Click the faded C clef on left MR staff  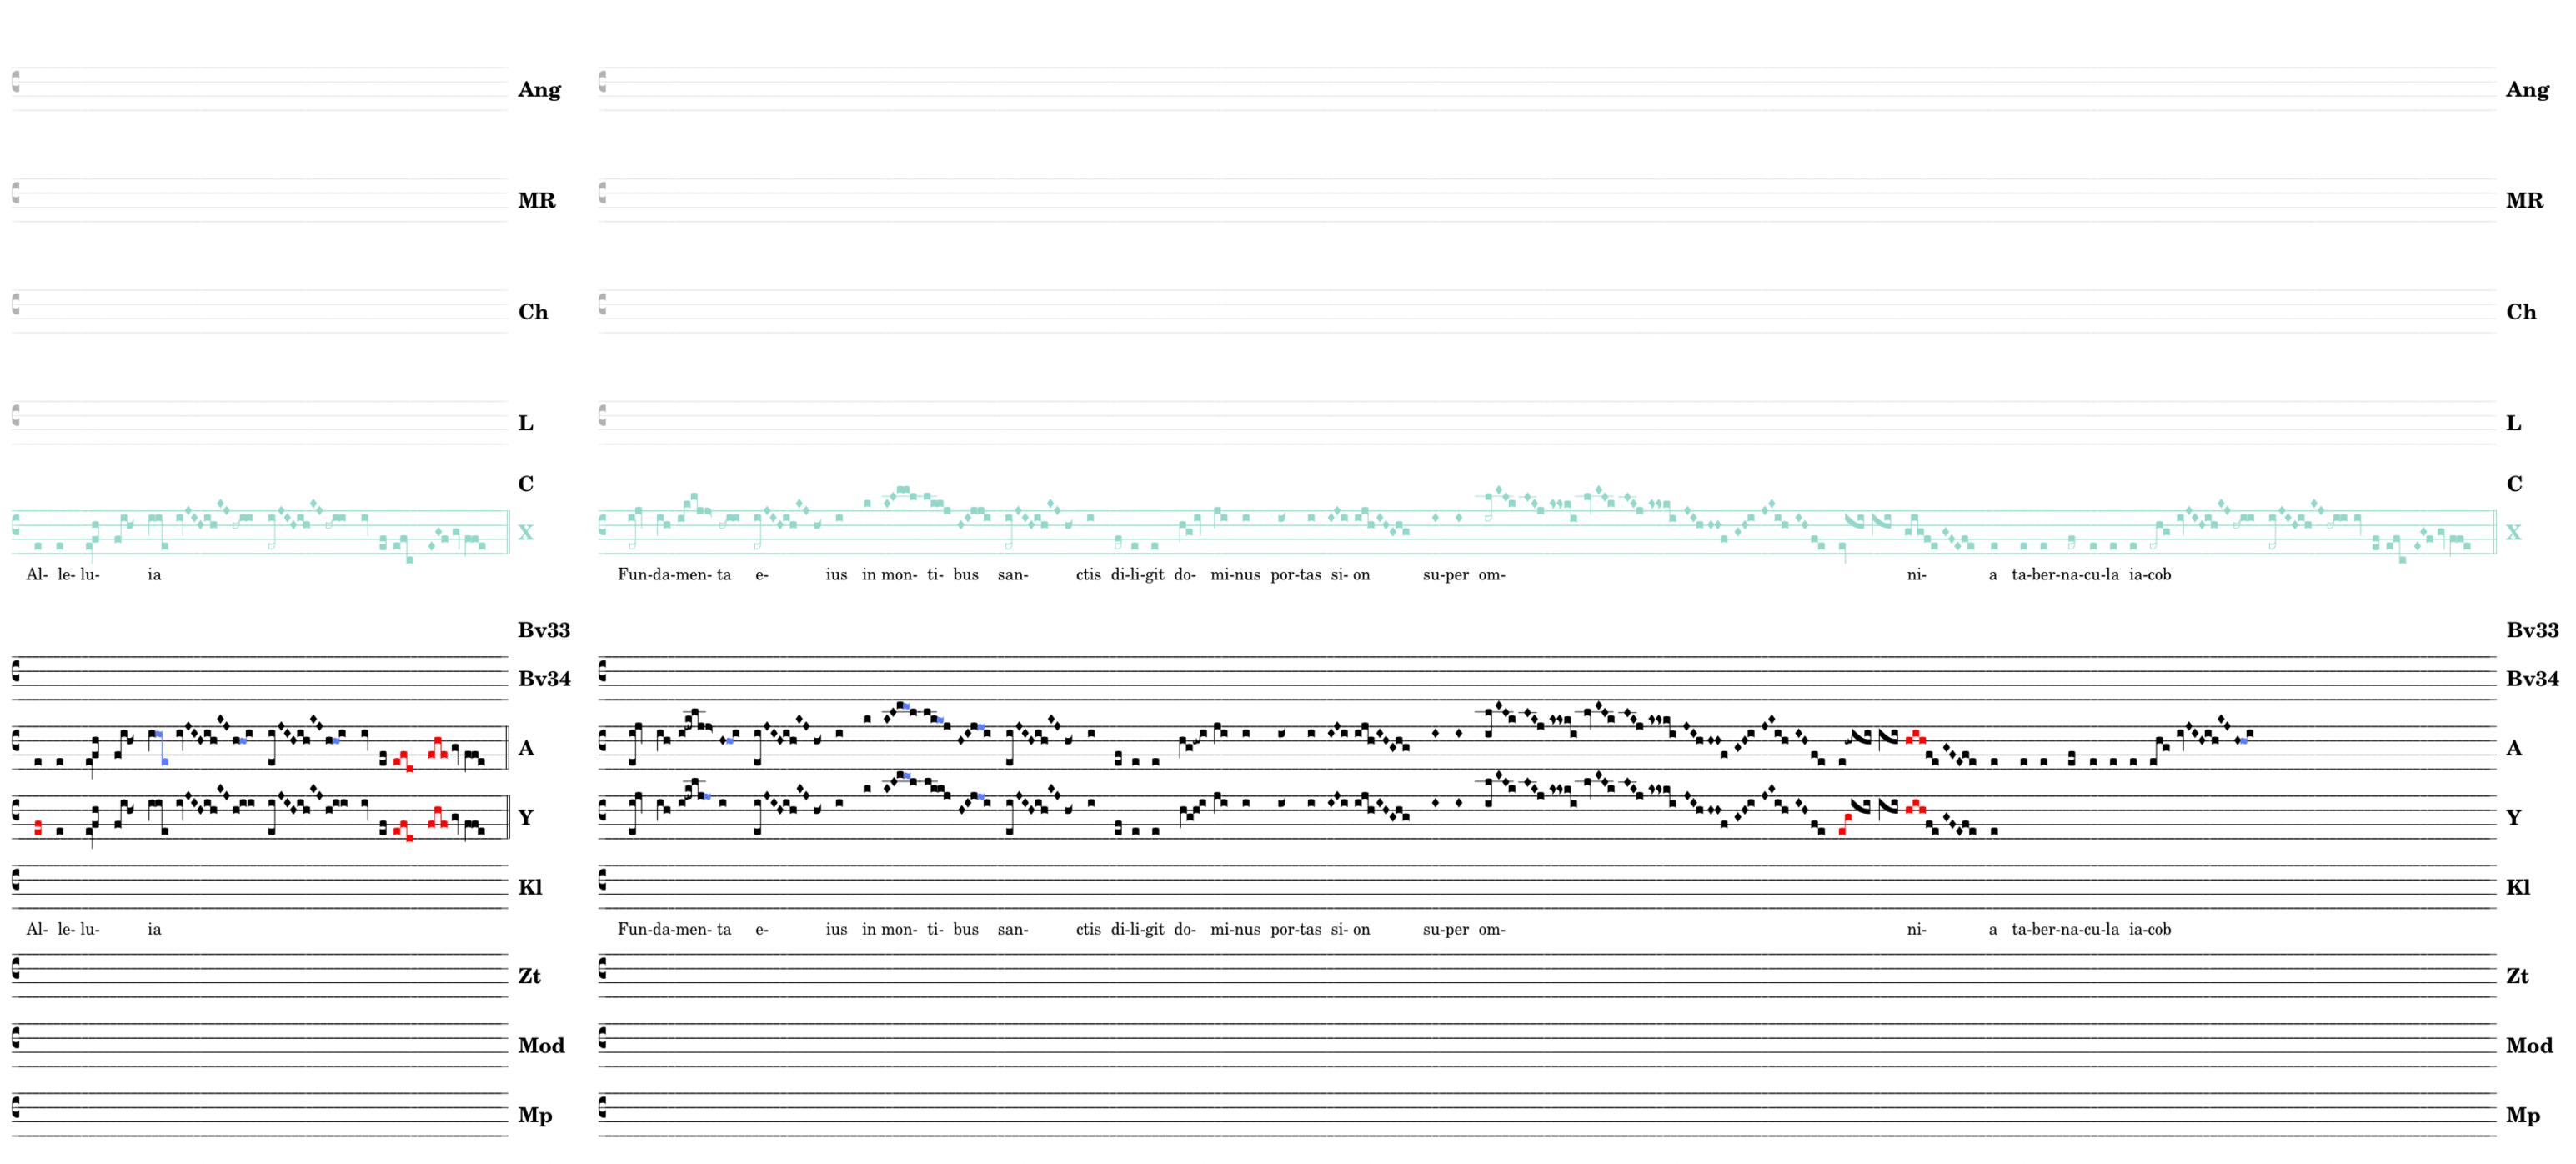pos(16,193)
